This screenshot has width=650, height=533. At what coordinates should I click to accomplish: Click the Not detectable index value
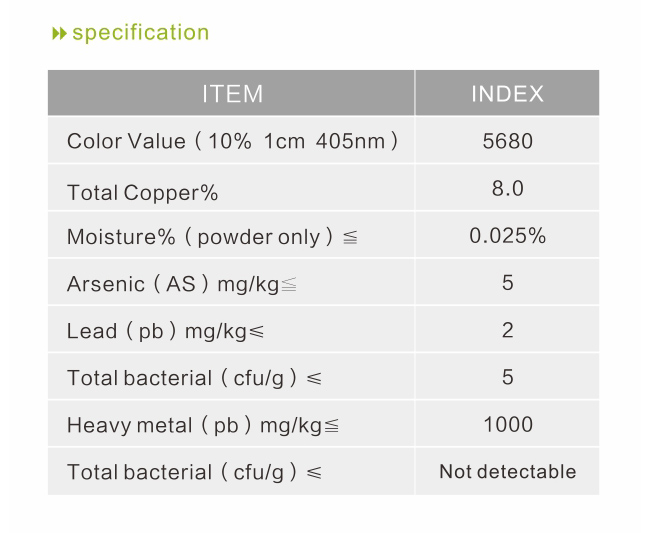(507, 472)
